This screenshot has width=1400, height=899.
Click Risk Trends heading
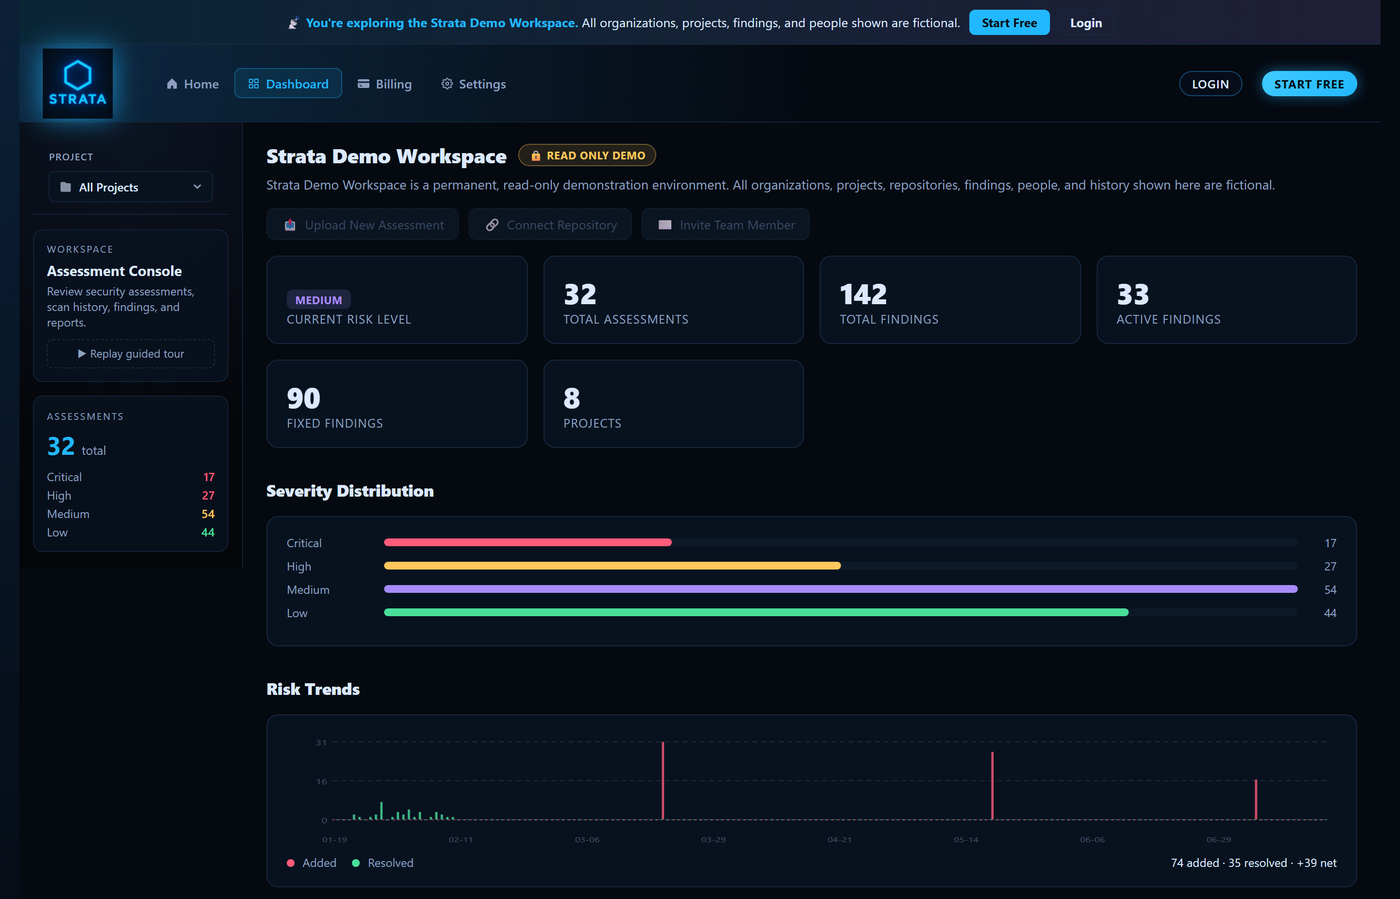(313, 689)
